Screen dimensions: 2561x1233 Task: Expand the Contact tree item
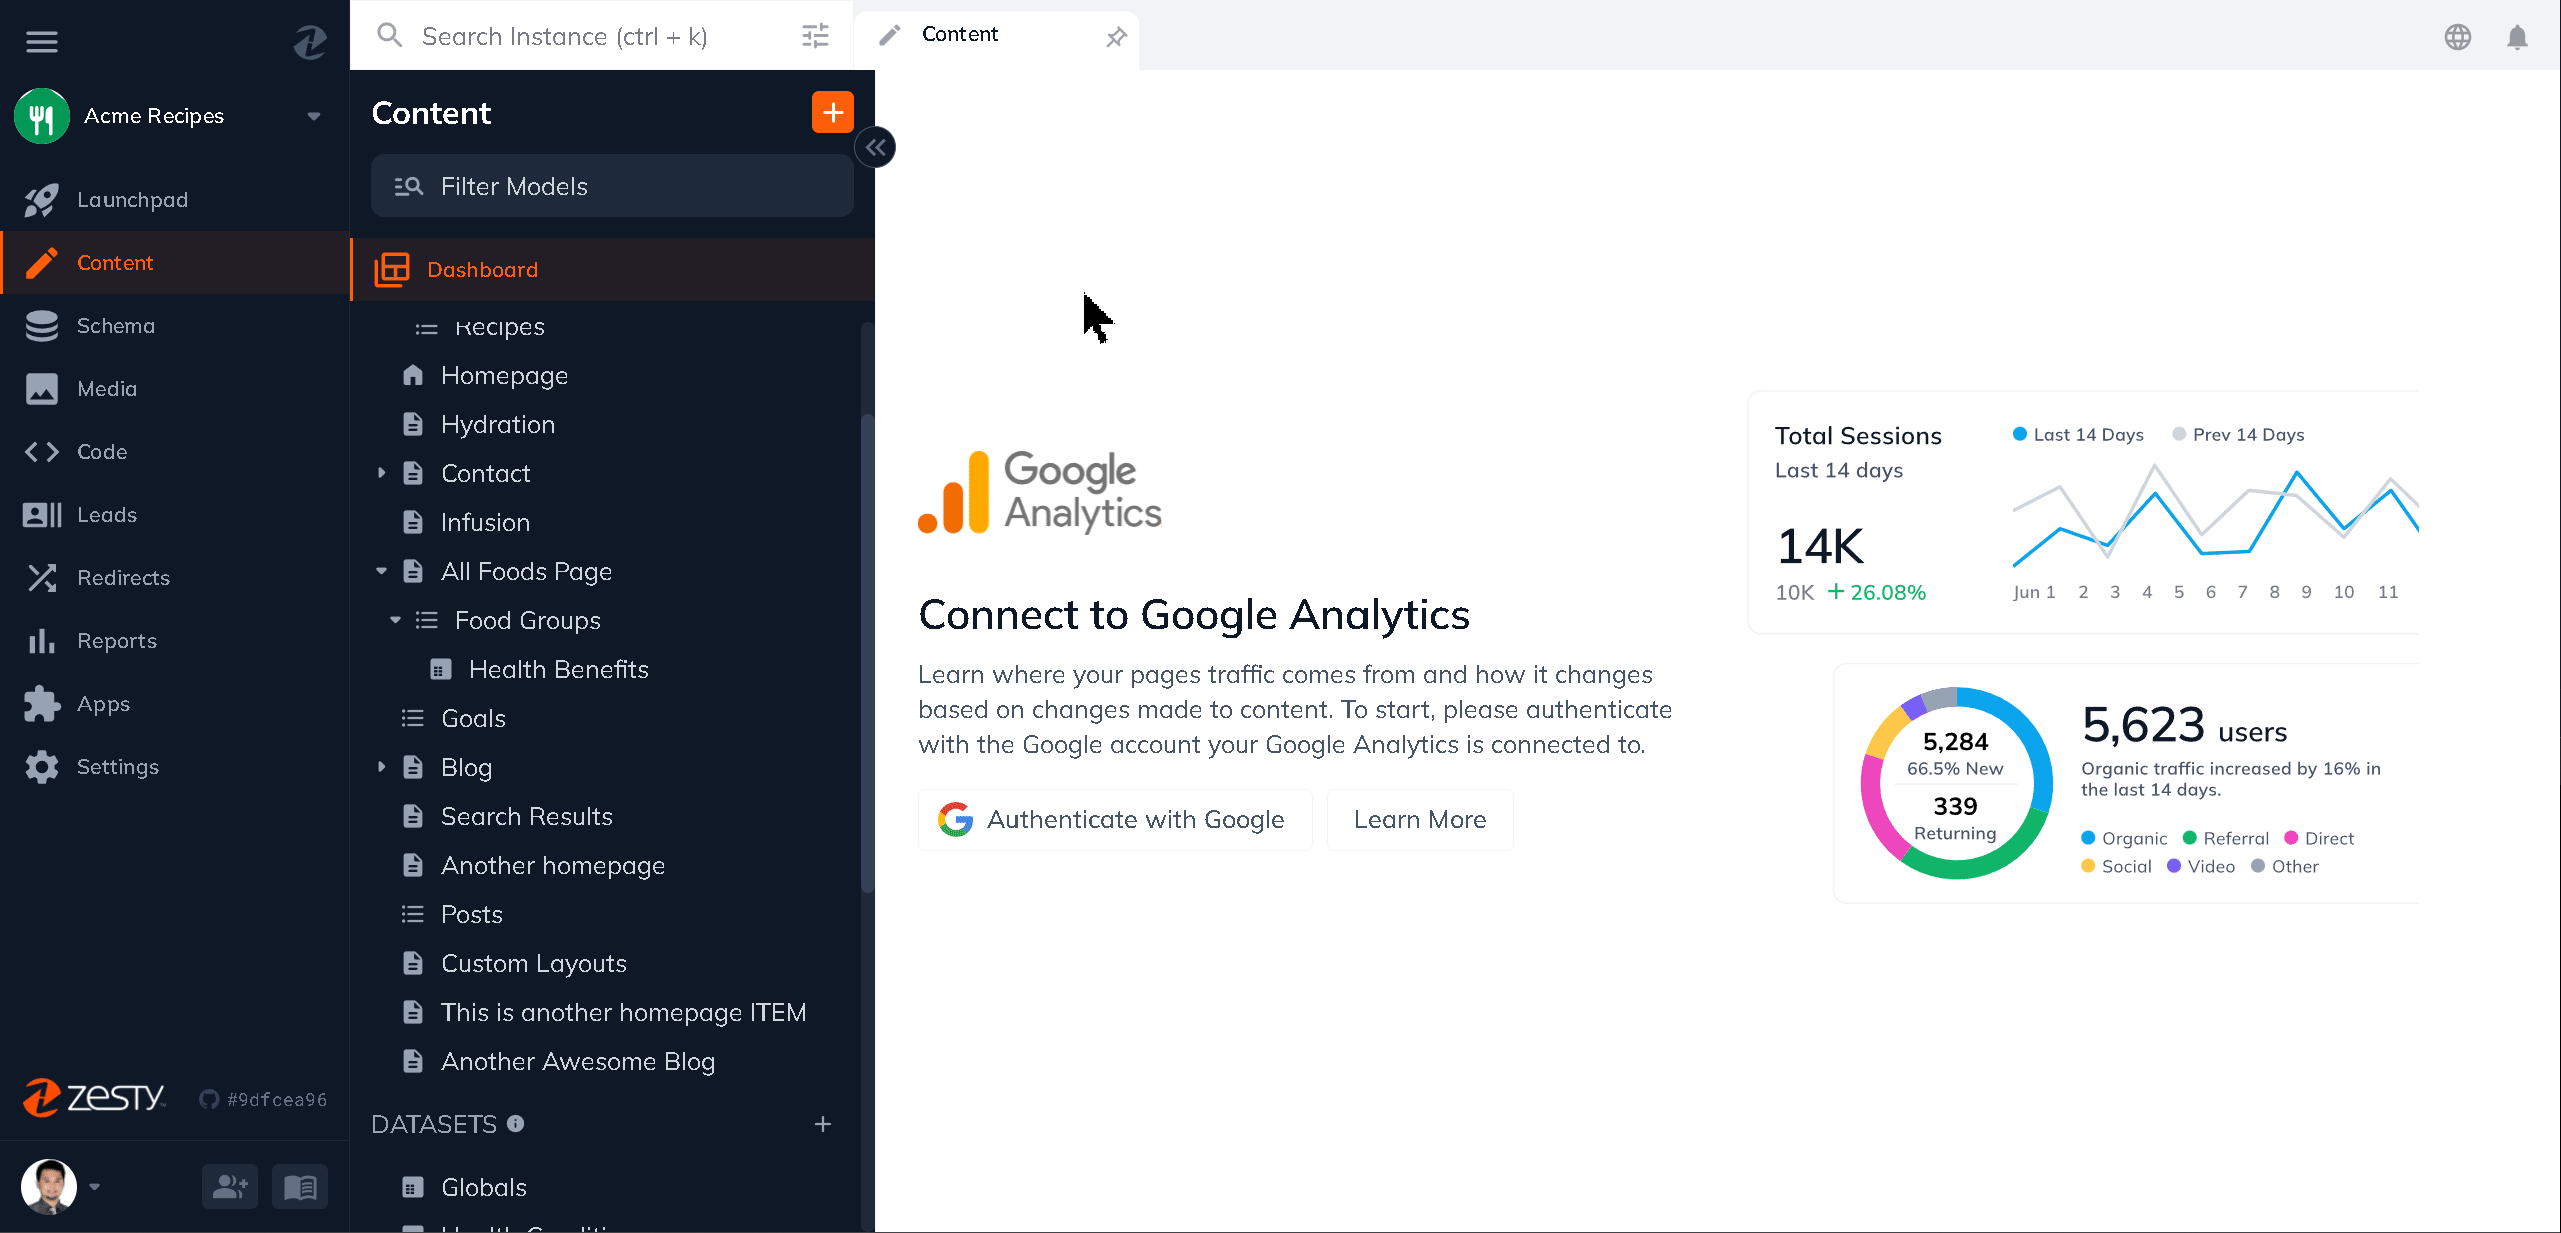pyautogui.click(x=384, y=474)
